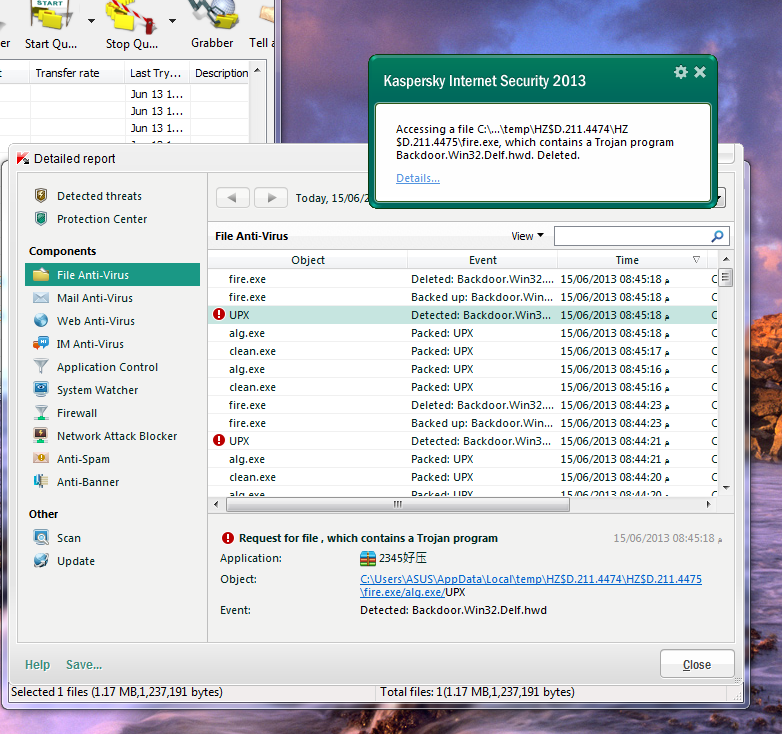This screenshot has width=782, height=734.
Task: Open the object file path link
Action: [531, 585]
